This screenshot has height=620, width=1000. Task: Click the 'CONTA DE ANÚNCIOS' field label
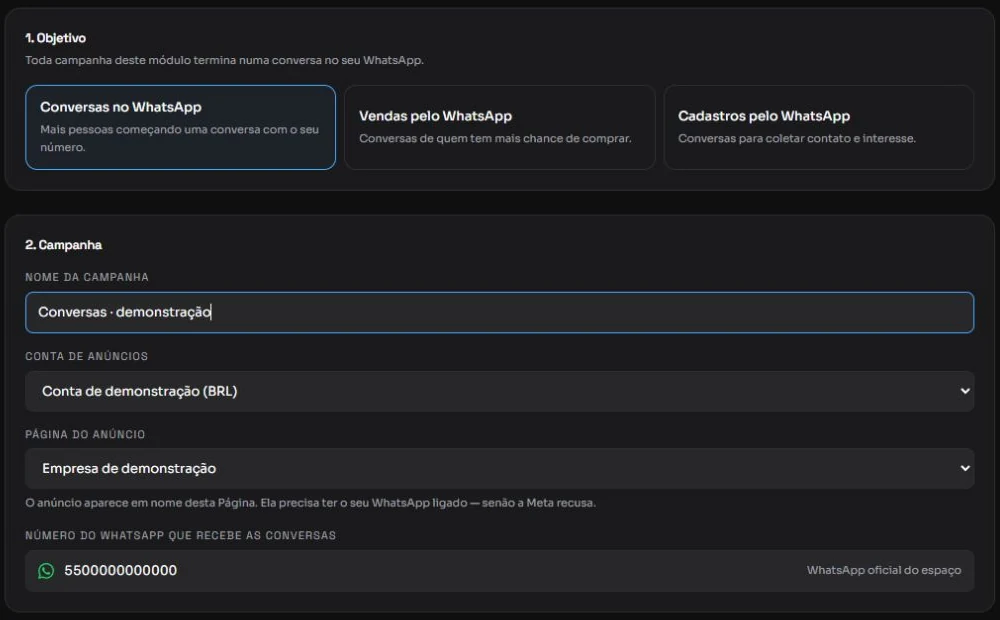click(x=87, y=357)
